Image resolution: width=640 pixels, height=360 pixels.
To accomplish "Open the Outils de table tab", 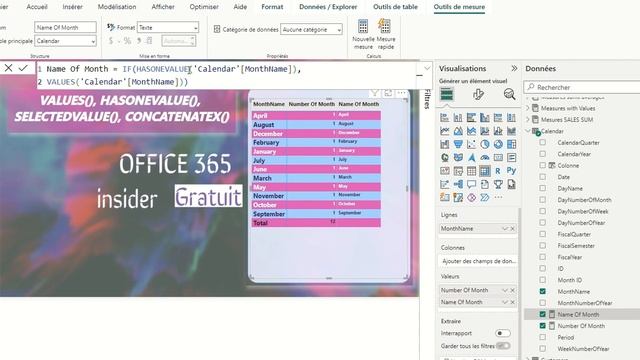I will pyautogui.click(x=395, y=7).
